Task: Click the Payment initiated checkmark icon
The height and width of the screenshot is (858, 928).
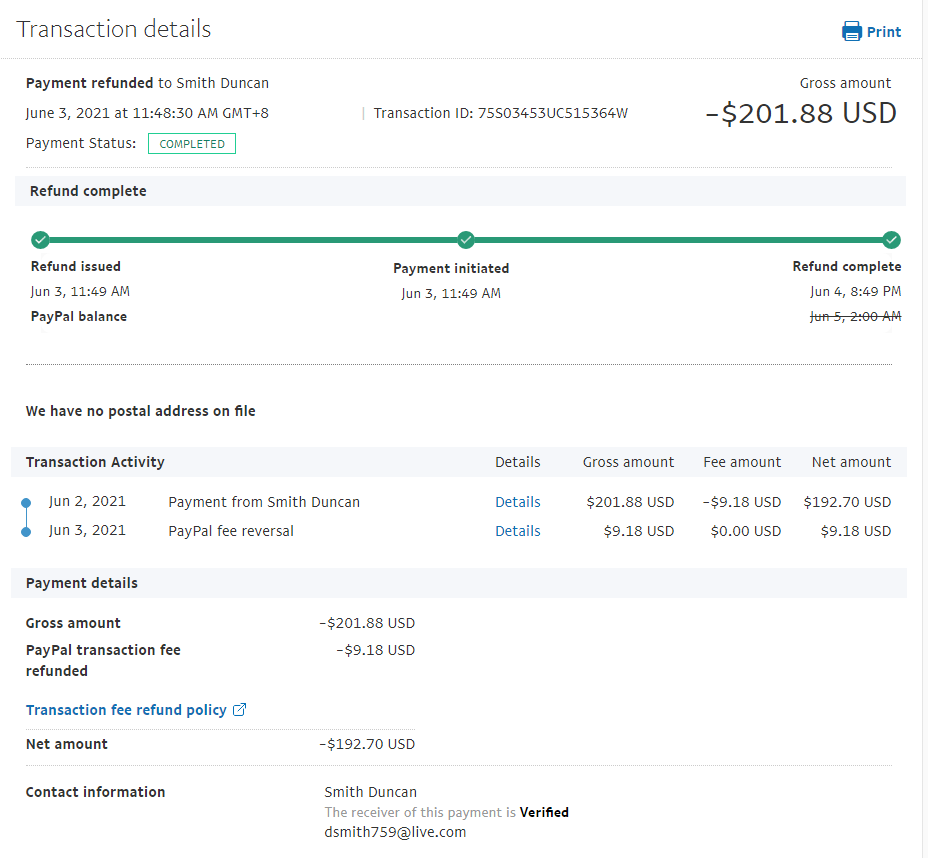Action: pyautogui.click(x=466, y=240)
